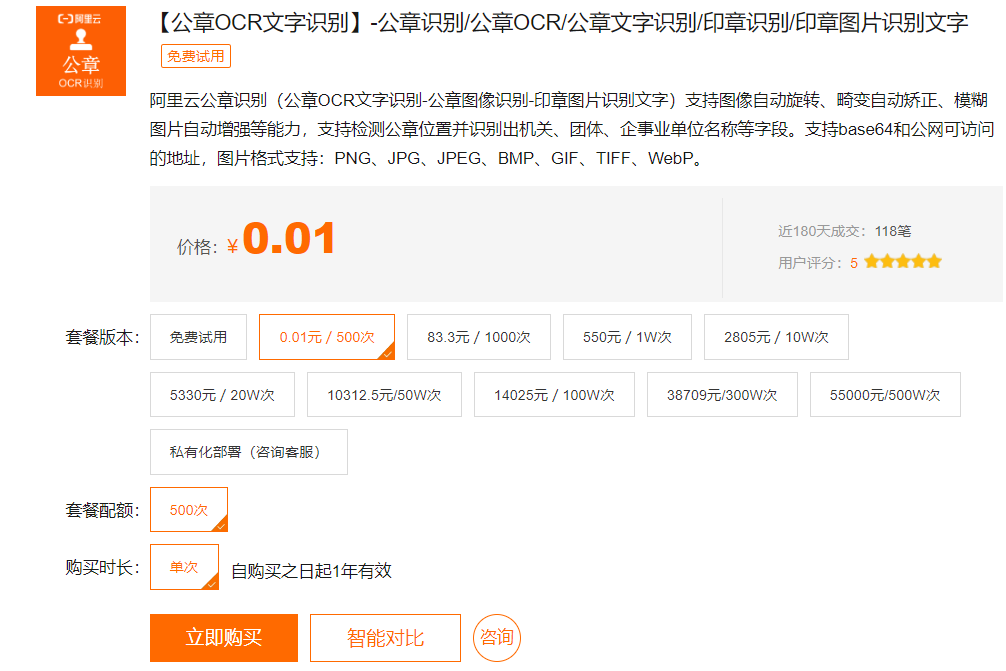Select the 38709元/300W次 package
The height and width of the screenshot is (671, 1006).
point(722,395)
